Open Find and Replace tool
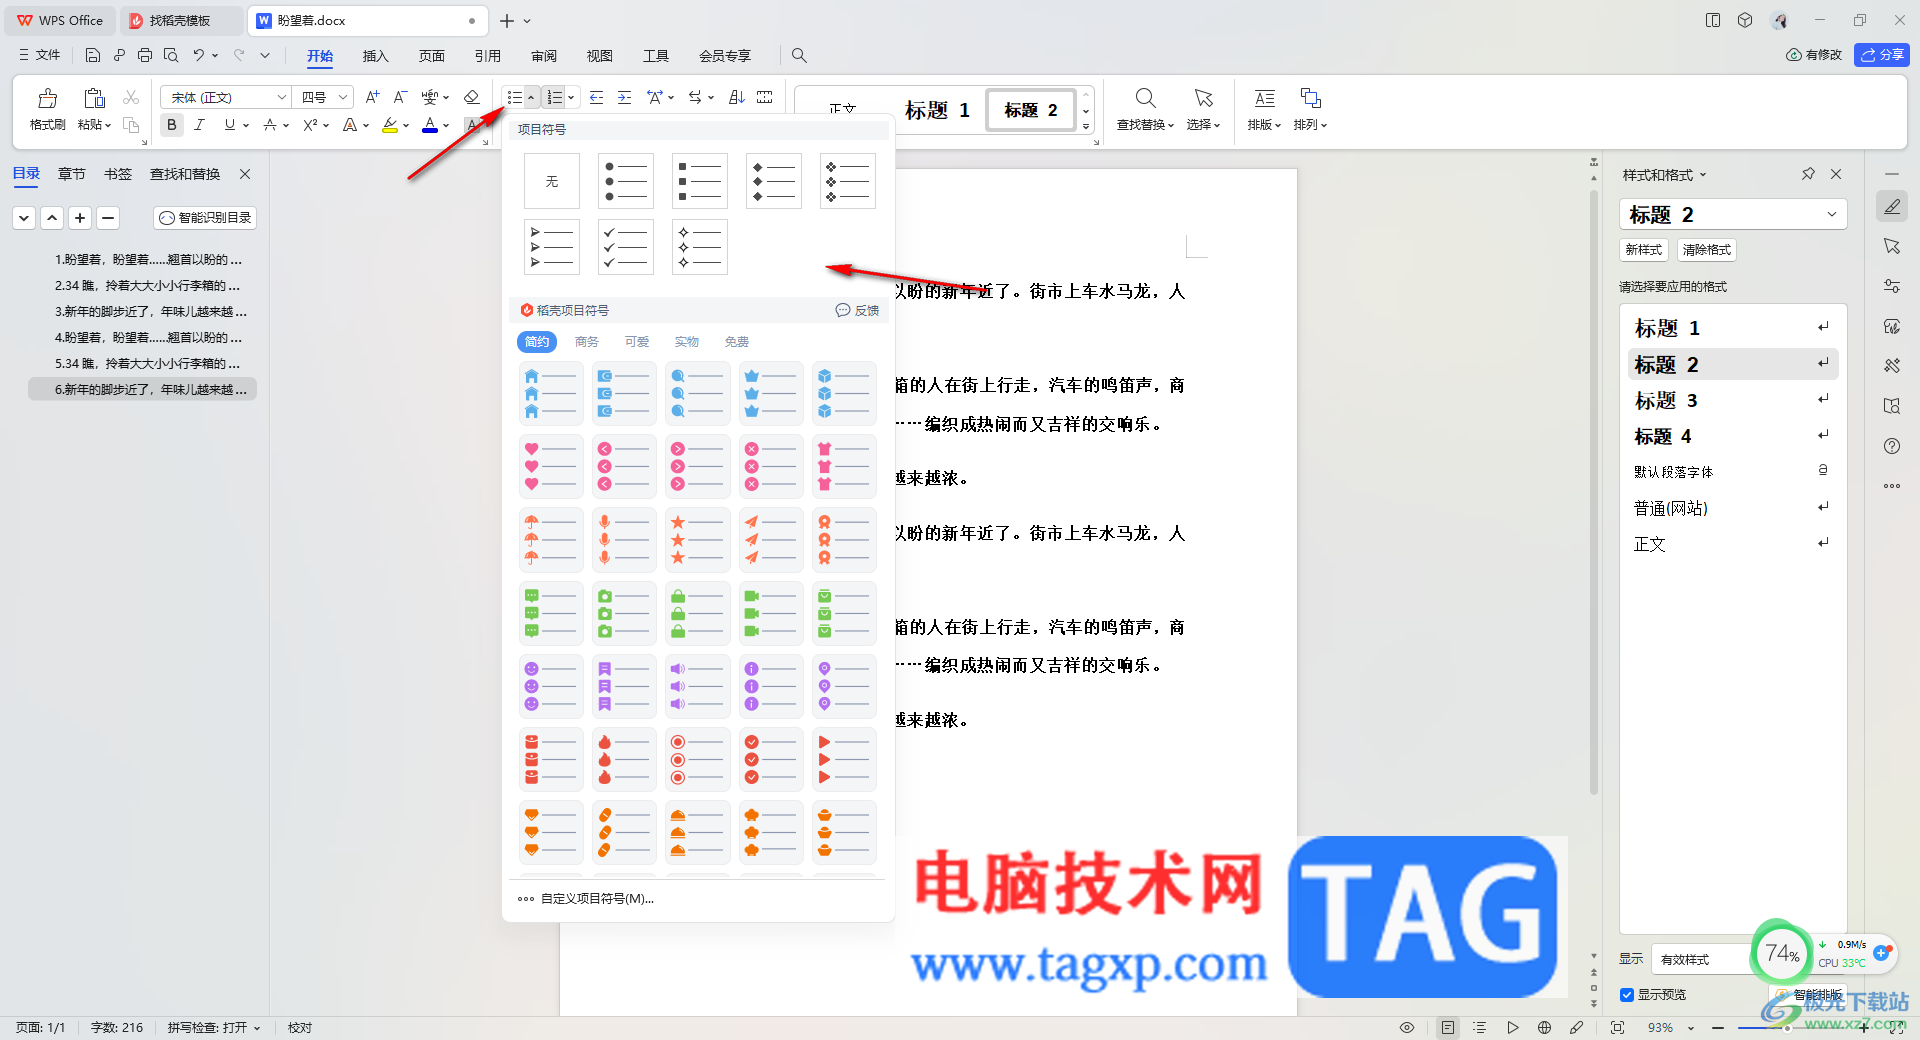 click(1145, 108)
